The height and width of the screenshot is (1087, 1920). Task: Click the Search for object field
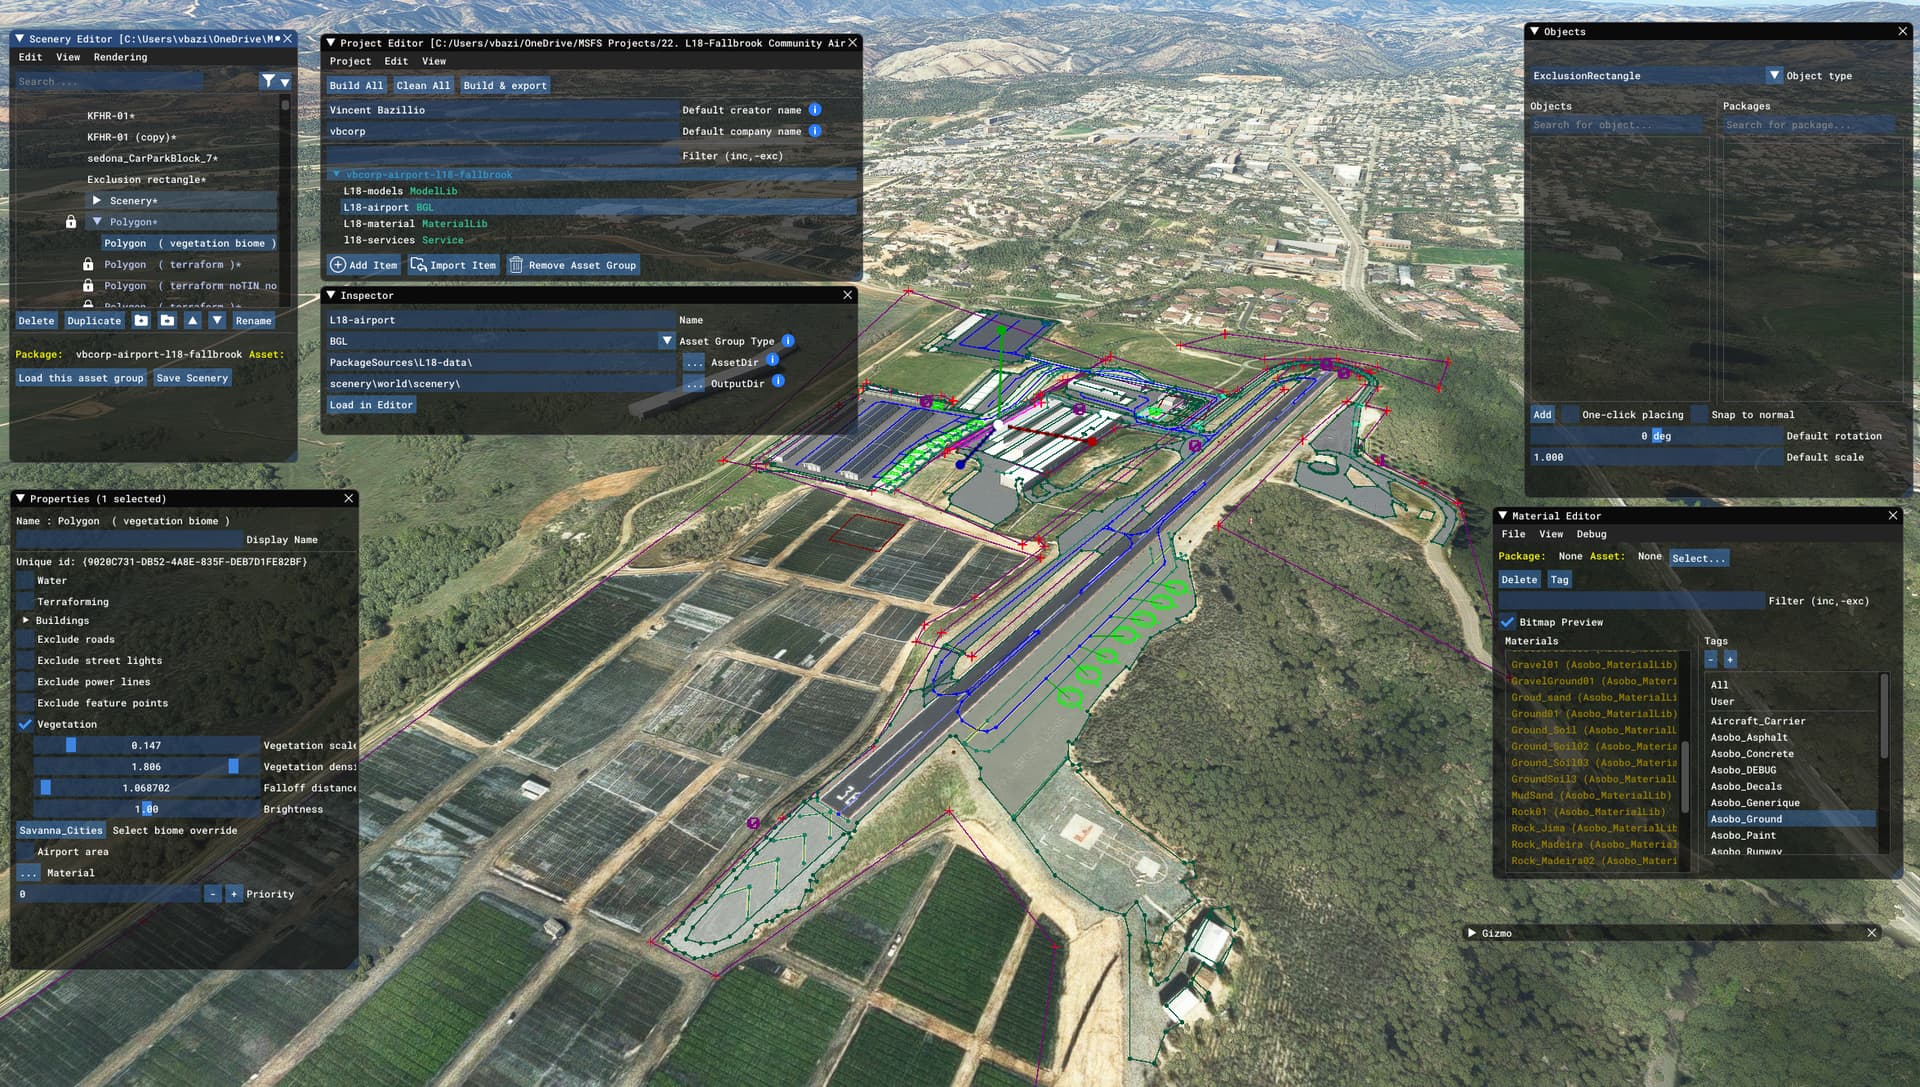coord(1616,125)
